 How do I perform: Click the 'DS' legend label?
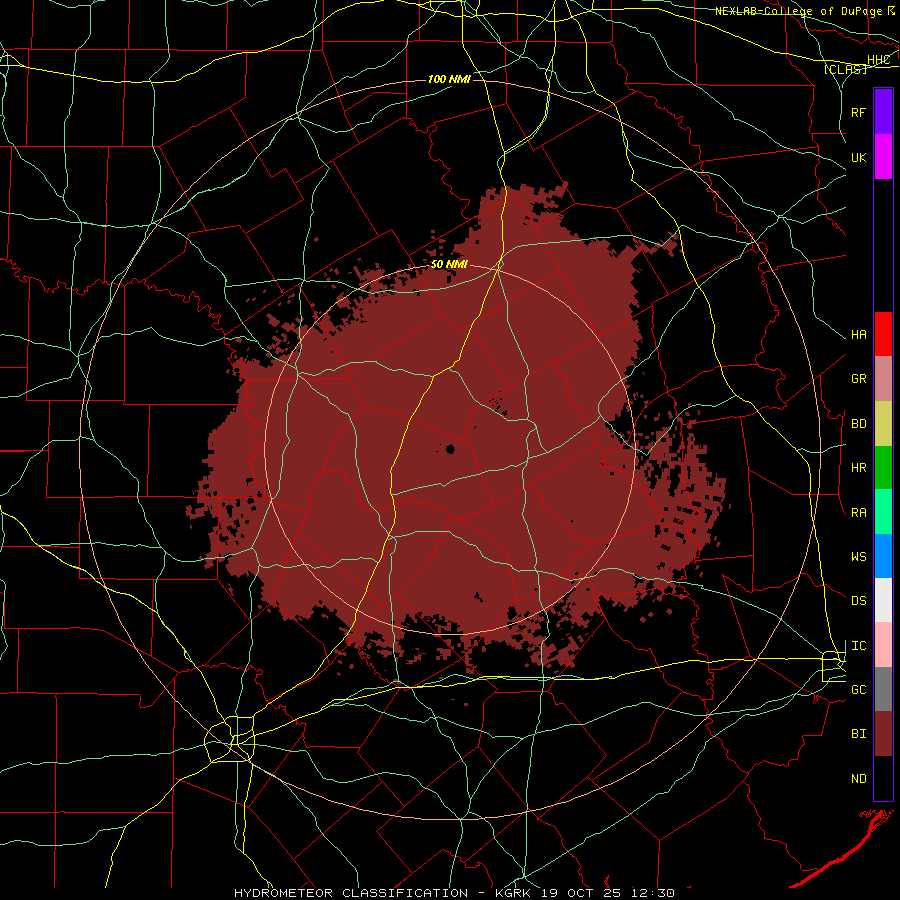859,601
